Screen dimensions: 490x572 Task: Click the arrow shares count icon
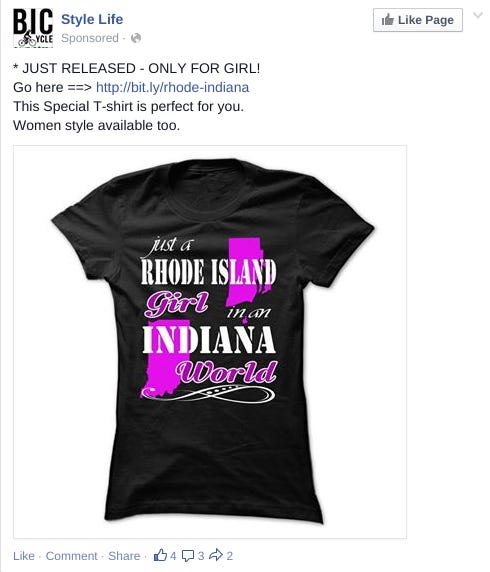pyautogui.click(x=216, y=555)
